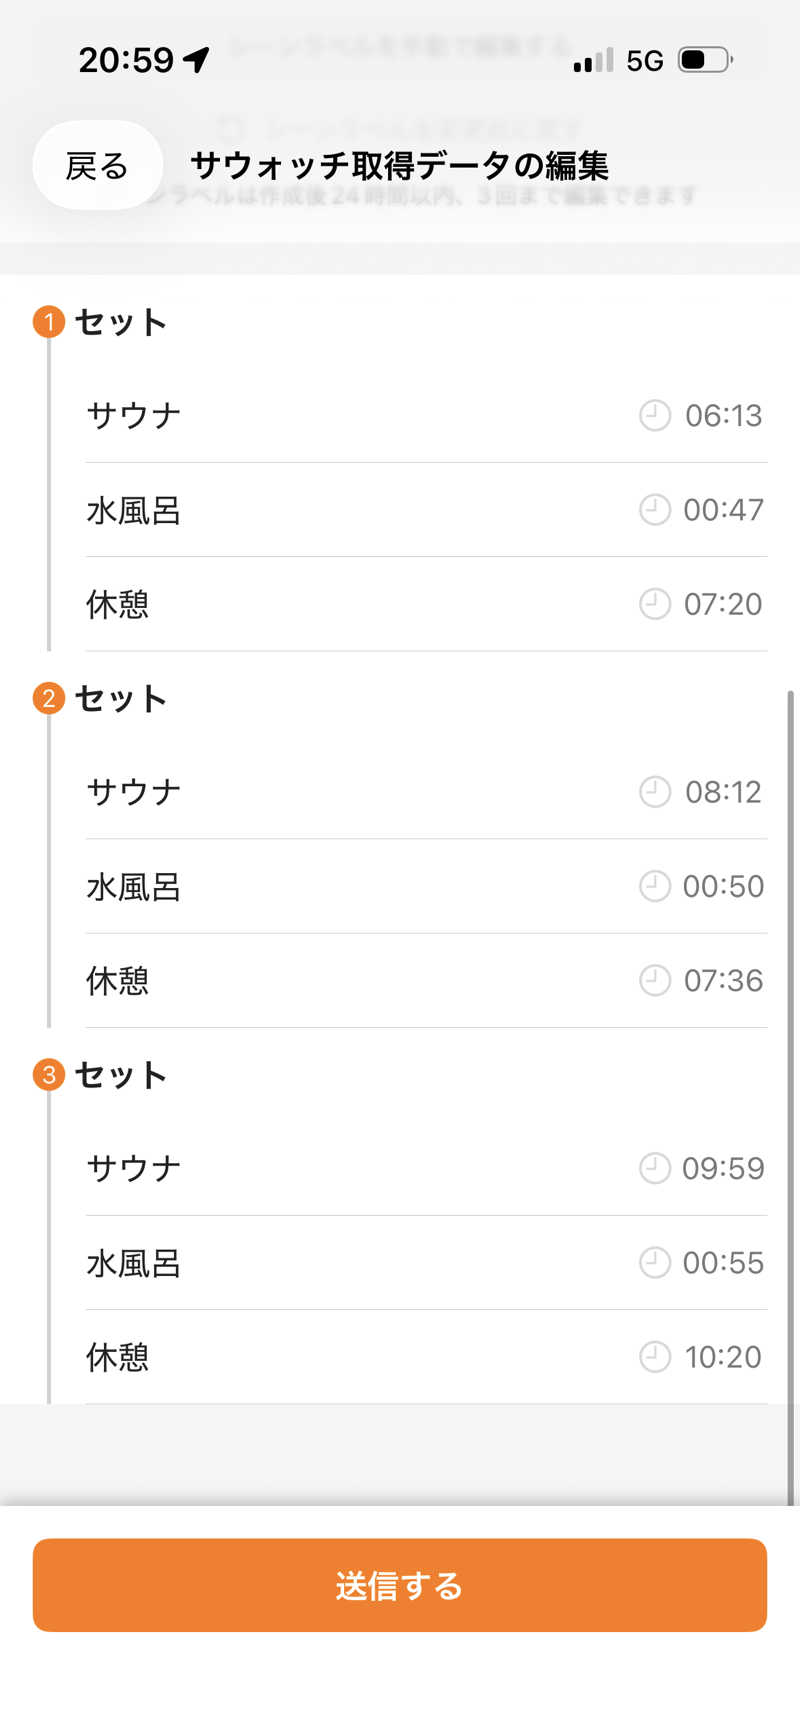Submit data with 送信する button
Viewport: 800px width, 1734px height.
tap(400, 1585)
